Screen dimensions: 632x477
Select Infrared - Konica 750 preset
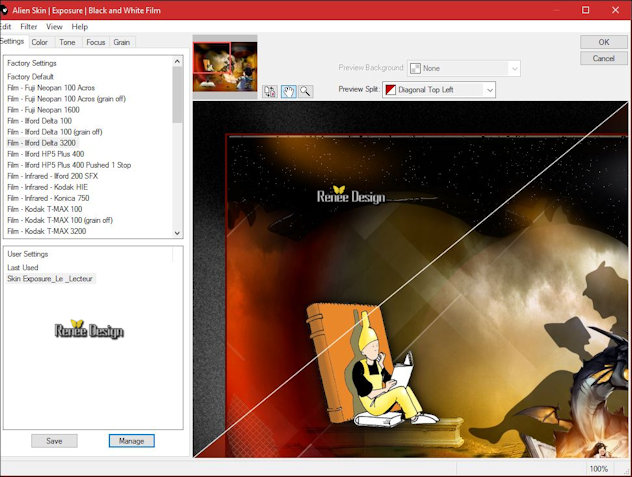click(x=48, y=198)
